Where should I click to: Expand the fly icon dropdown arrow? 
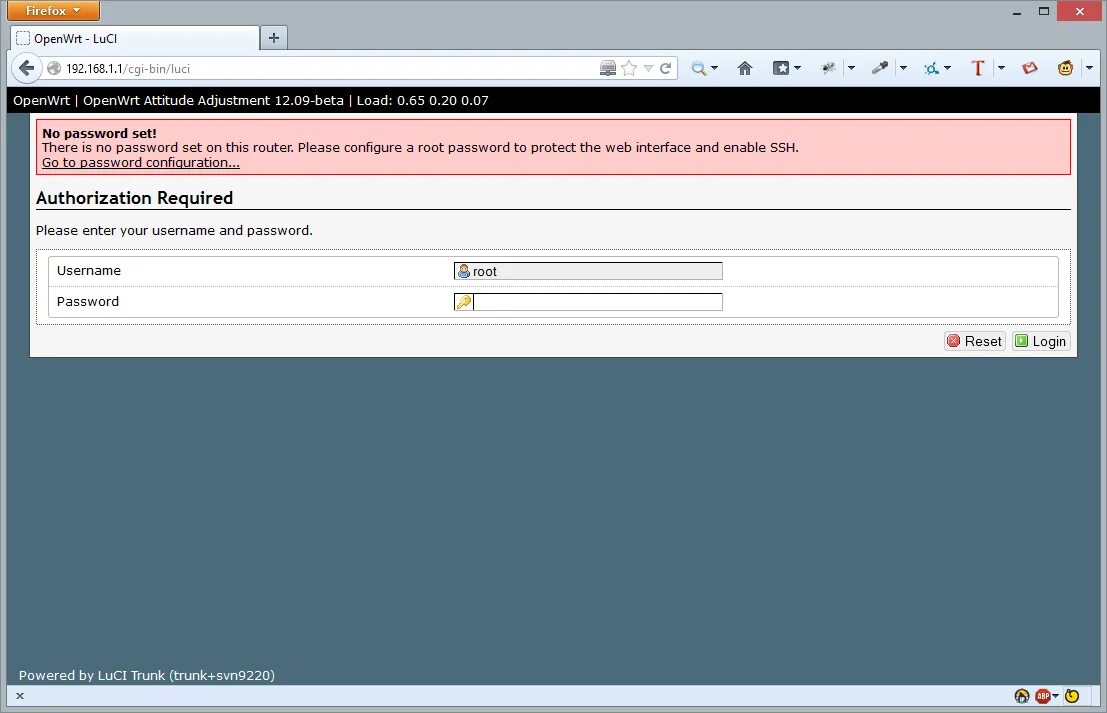pos(851,68)
